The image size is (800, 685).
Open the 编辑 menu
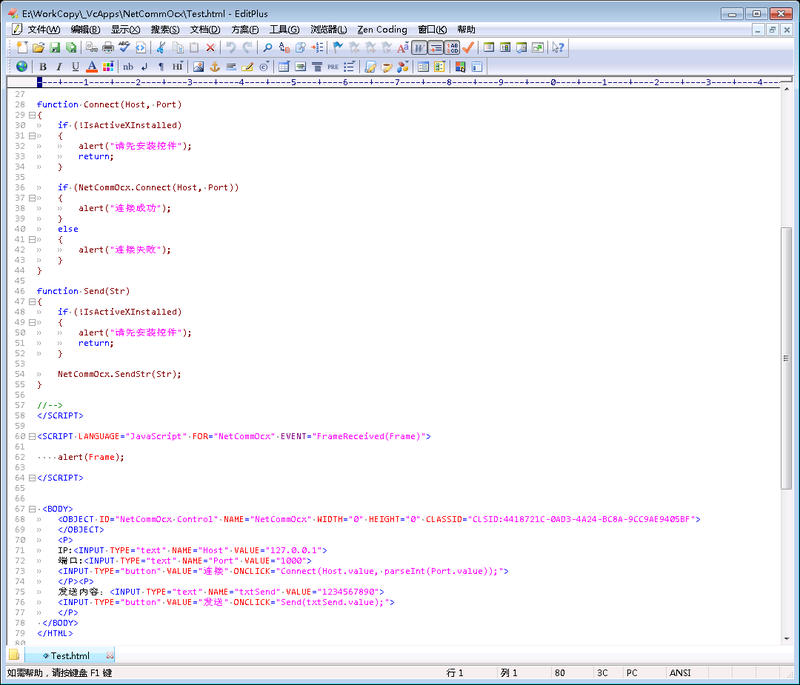[x=85, y=30]
